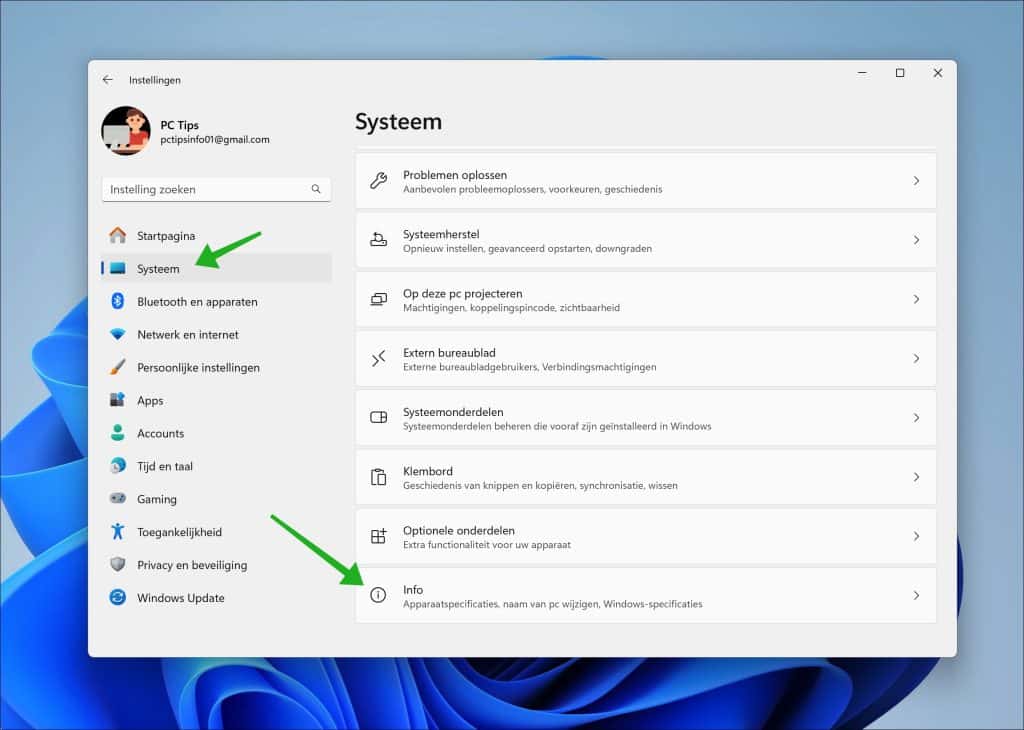Click the Accounts person icon
1024x730 pixels.
(x=118, y=433)
